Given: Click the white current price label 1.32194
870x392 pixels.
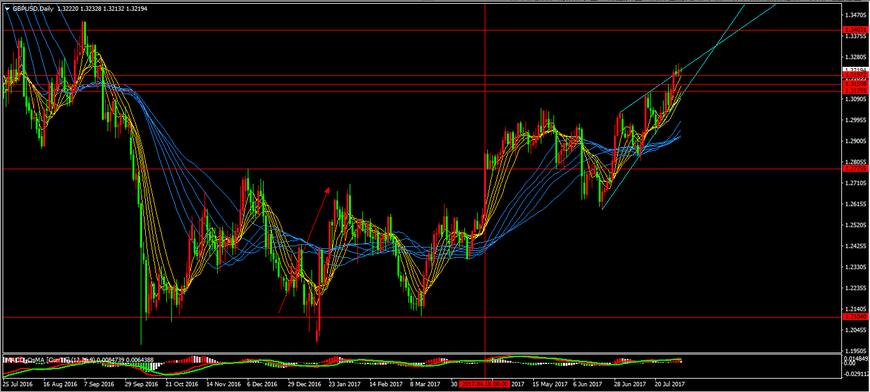Looking at the screenshot, I should pyautogui.click(x=856, y=69).
